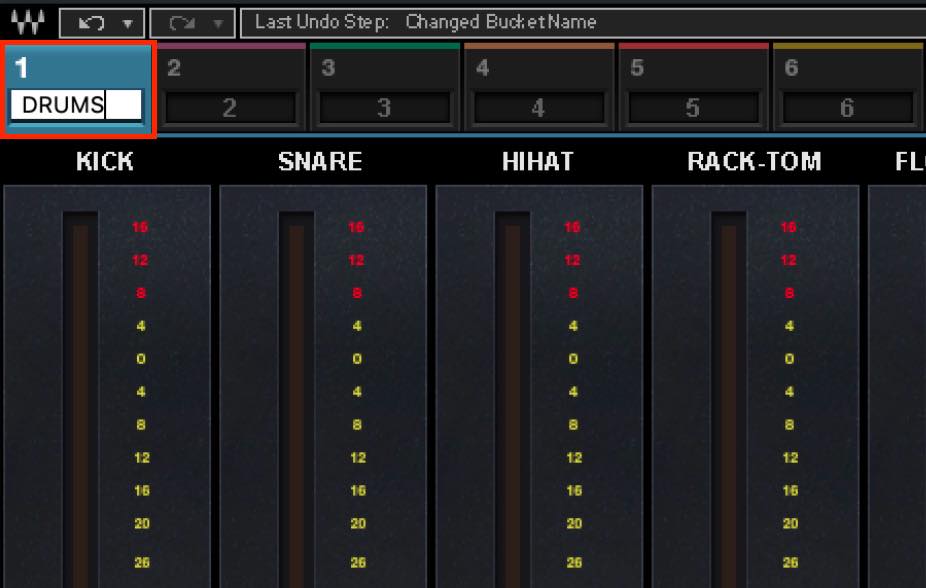This screenshot has height=588, width=926.
Task: Click the red 12 mark on SNARE meter
Action: pyautogui.click(x=356, y=260)
